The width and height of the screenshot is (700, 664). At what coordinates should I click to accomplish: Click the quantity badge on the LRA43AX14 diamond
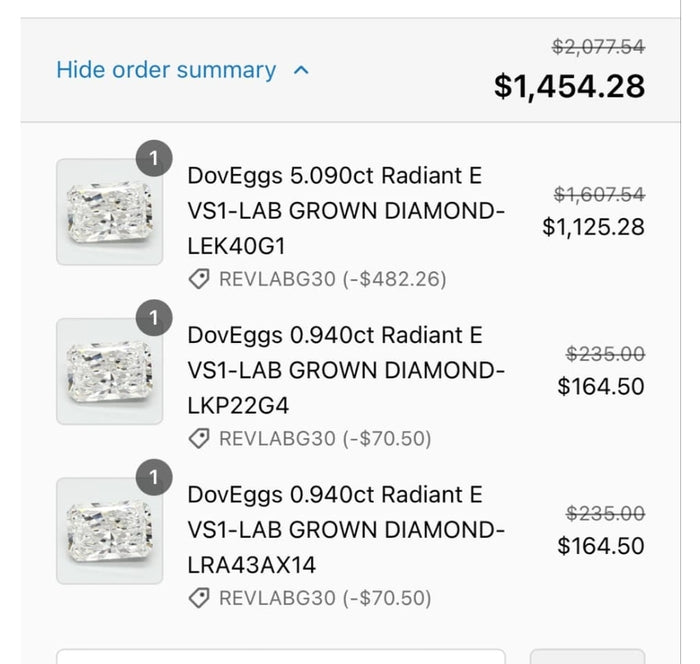tap(154, 478)
